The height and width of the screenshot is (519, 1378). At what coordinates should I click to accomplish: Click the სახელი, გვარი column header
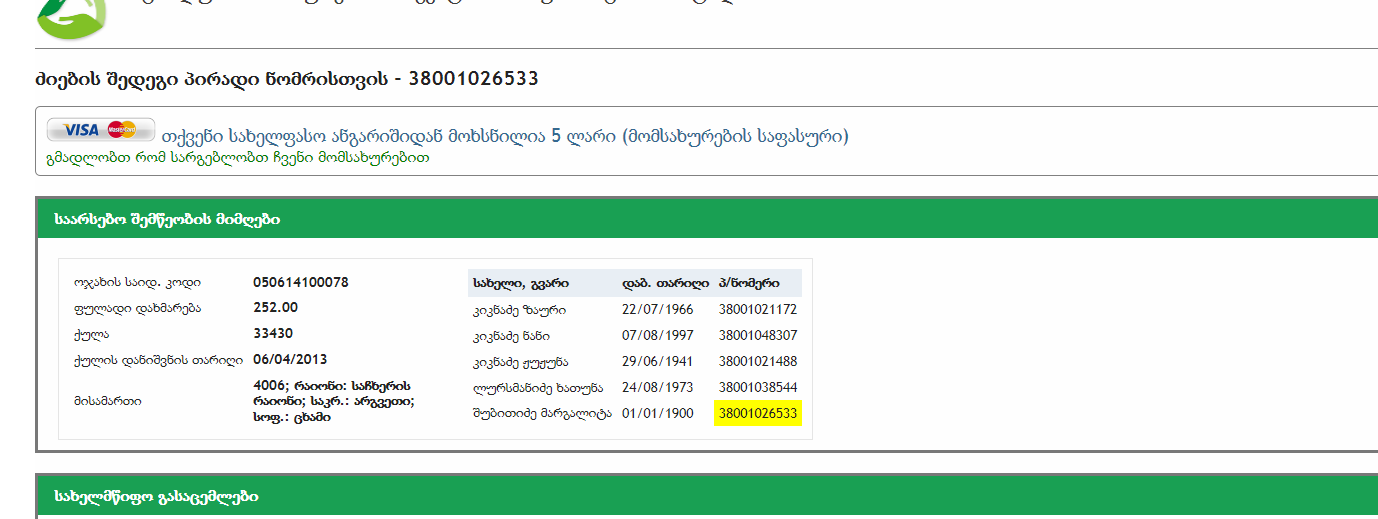(521, 284)
